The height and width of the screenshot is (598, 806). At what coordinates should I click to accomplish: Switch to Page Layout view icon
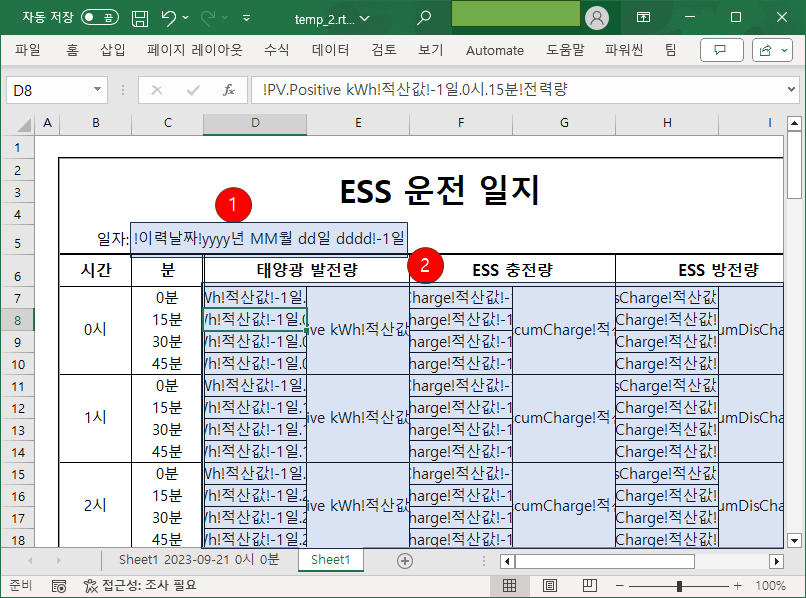(549, 585)
